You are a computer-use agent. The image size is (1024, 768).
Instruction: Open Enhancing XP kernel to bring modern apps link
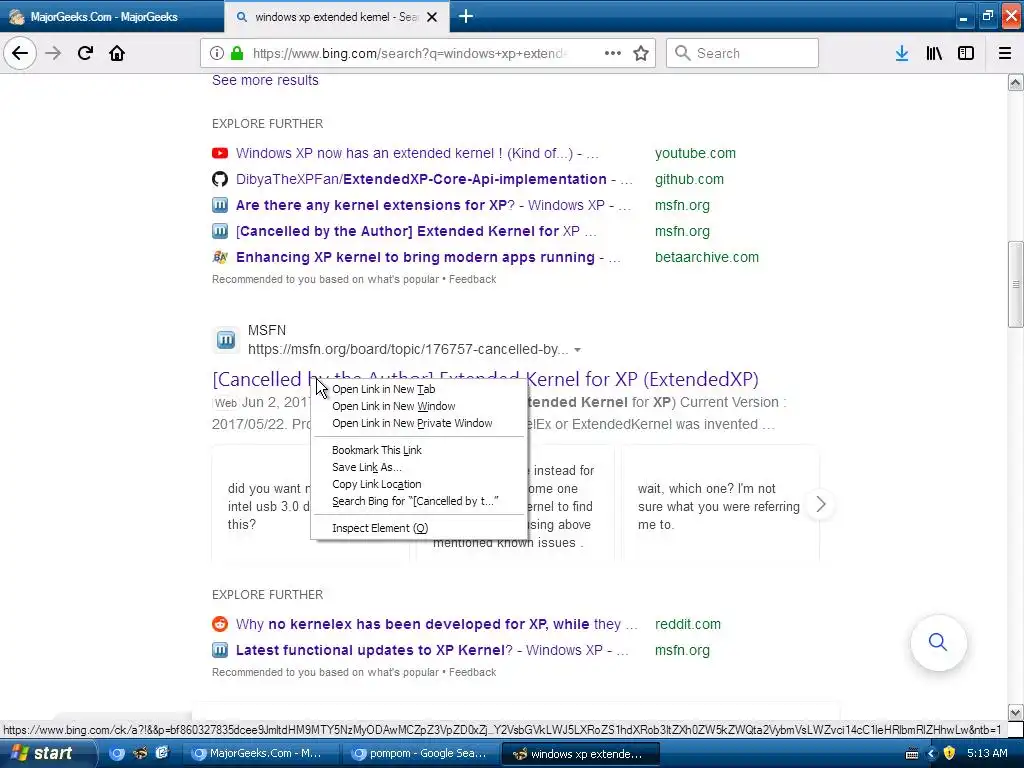click(x=428, y=257)
